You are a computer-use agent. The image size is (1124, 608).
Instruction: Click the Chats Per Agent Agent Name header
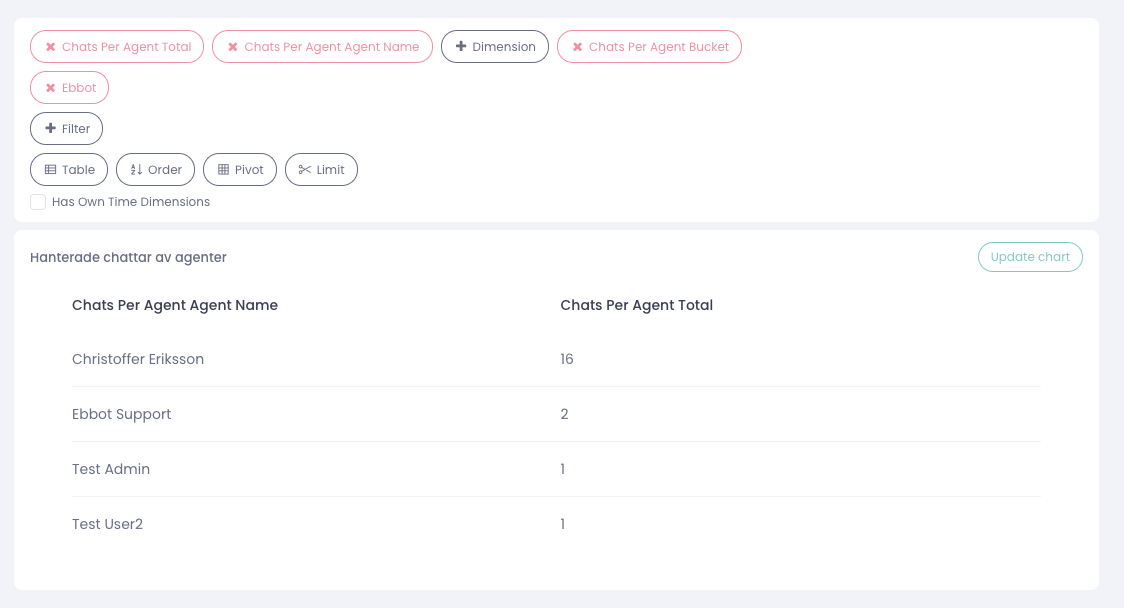click(175, 305)
